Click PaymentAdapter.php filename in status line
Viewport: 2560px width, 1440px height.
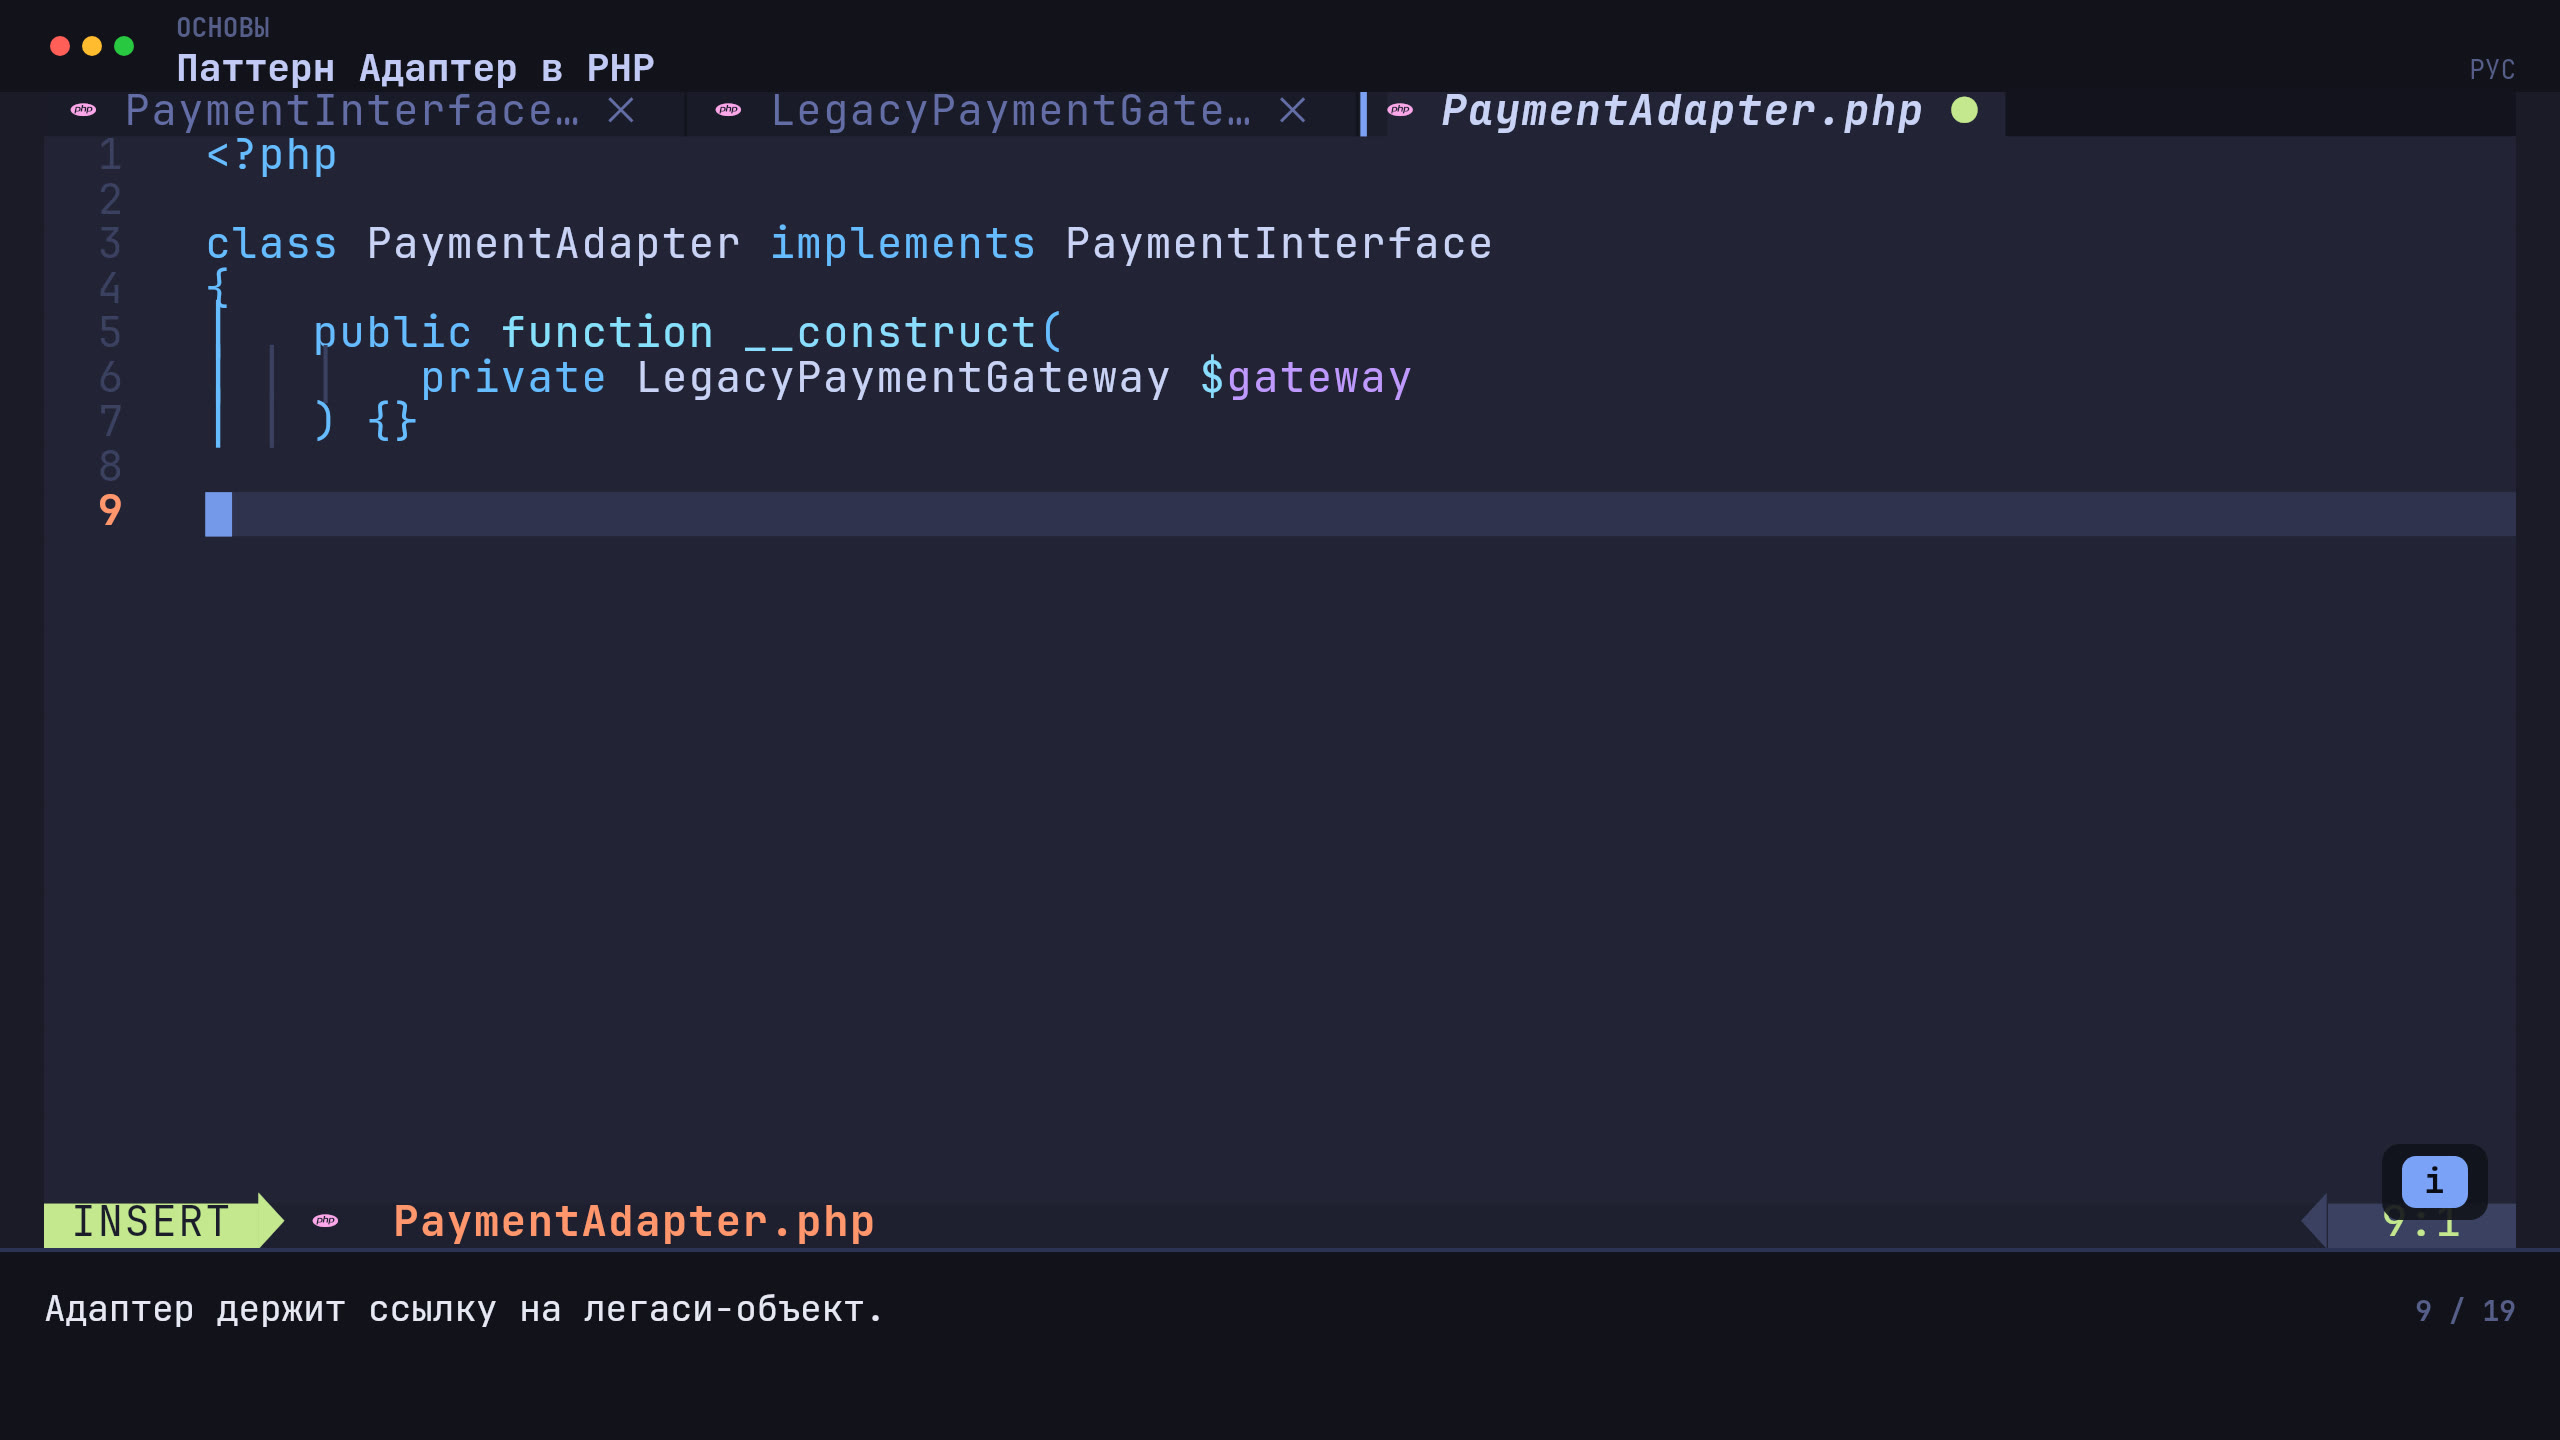coord(634,1222)
